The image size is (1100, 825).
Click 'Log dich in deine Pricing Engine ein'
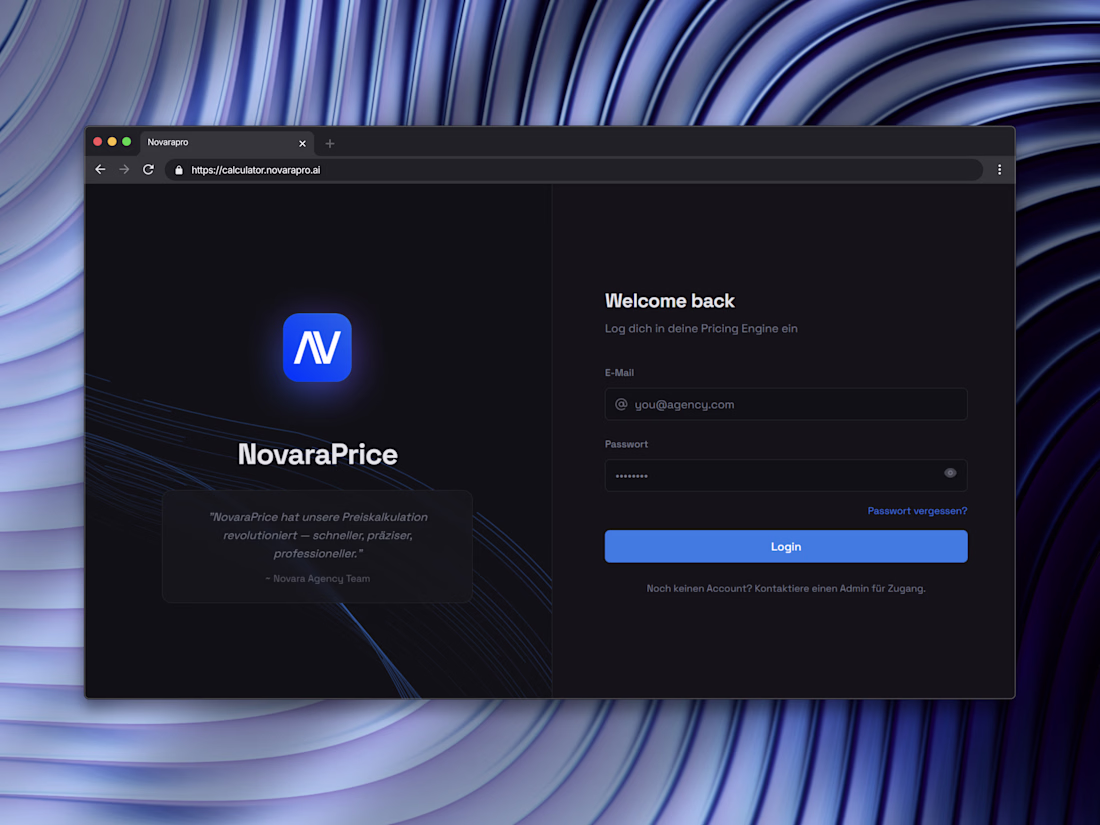tap(701, 328)
